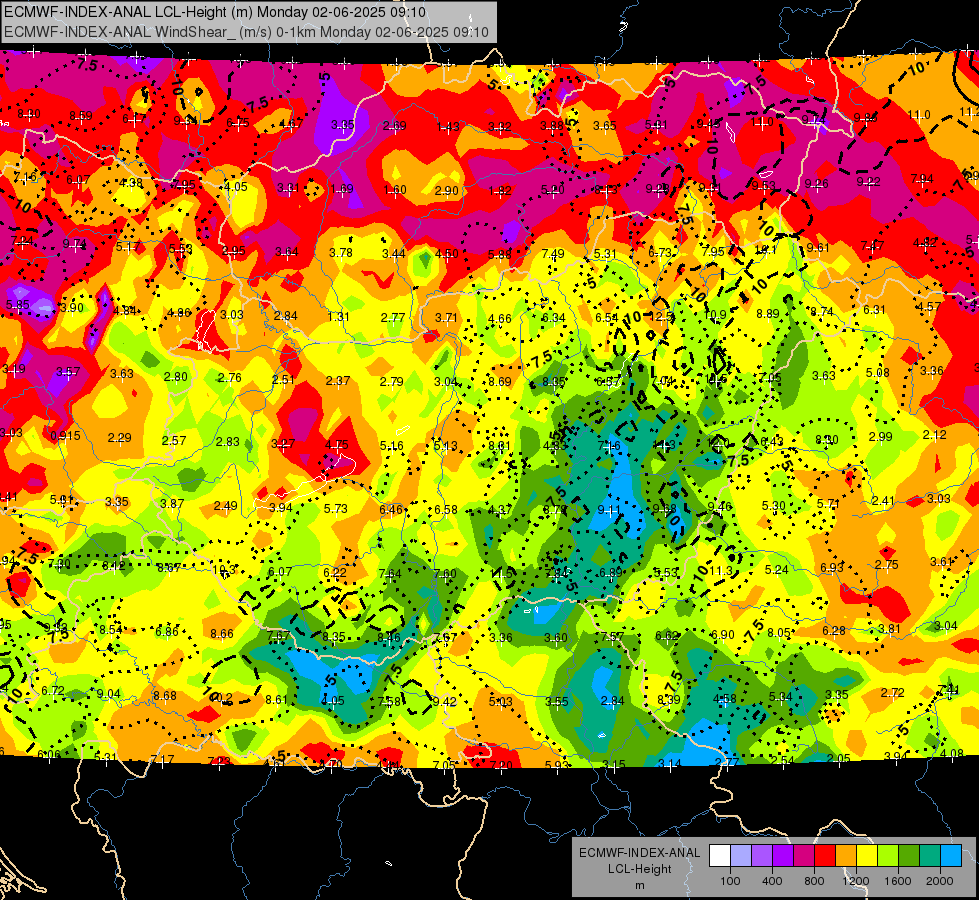Click the wind shear value 12.5
The image size is (979, 900).
point(662,317)
